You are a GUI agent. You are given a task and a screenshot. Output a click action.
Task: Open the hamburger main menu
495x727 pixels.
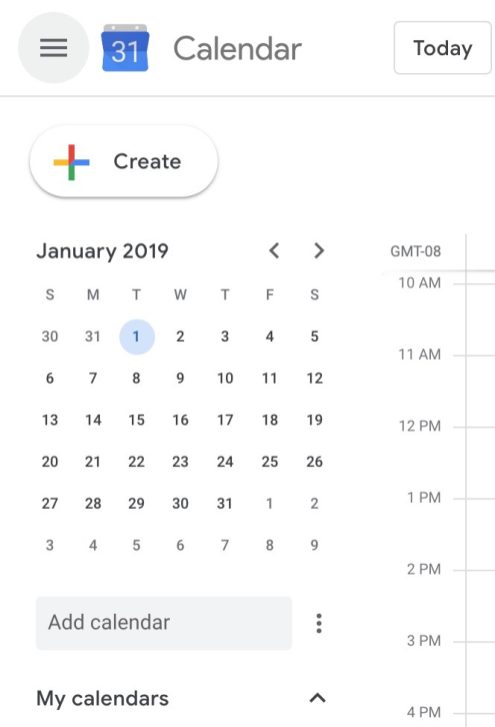(x=53, y=48)
